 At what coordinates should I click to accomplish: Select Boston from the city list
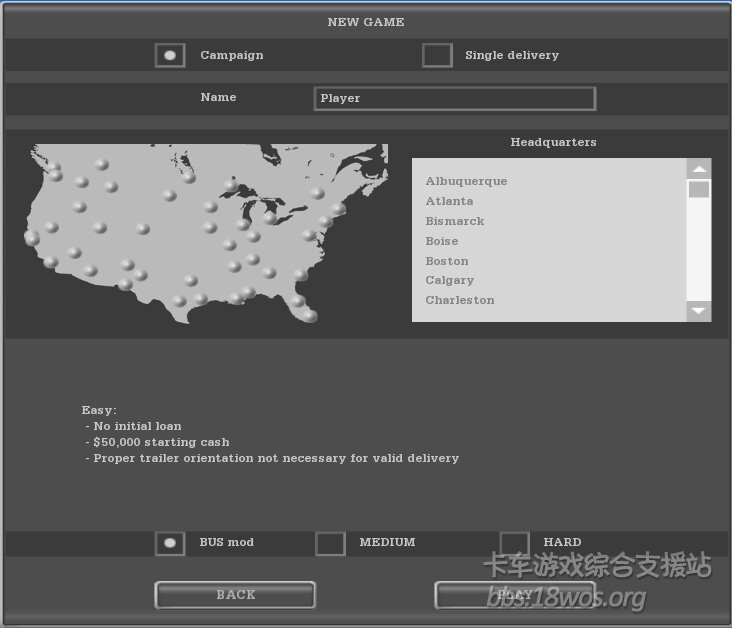pos(447,261)
